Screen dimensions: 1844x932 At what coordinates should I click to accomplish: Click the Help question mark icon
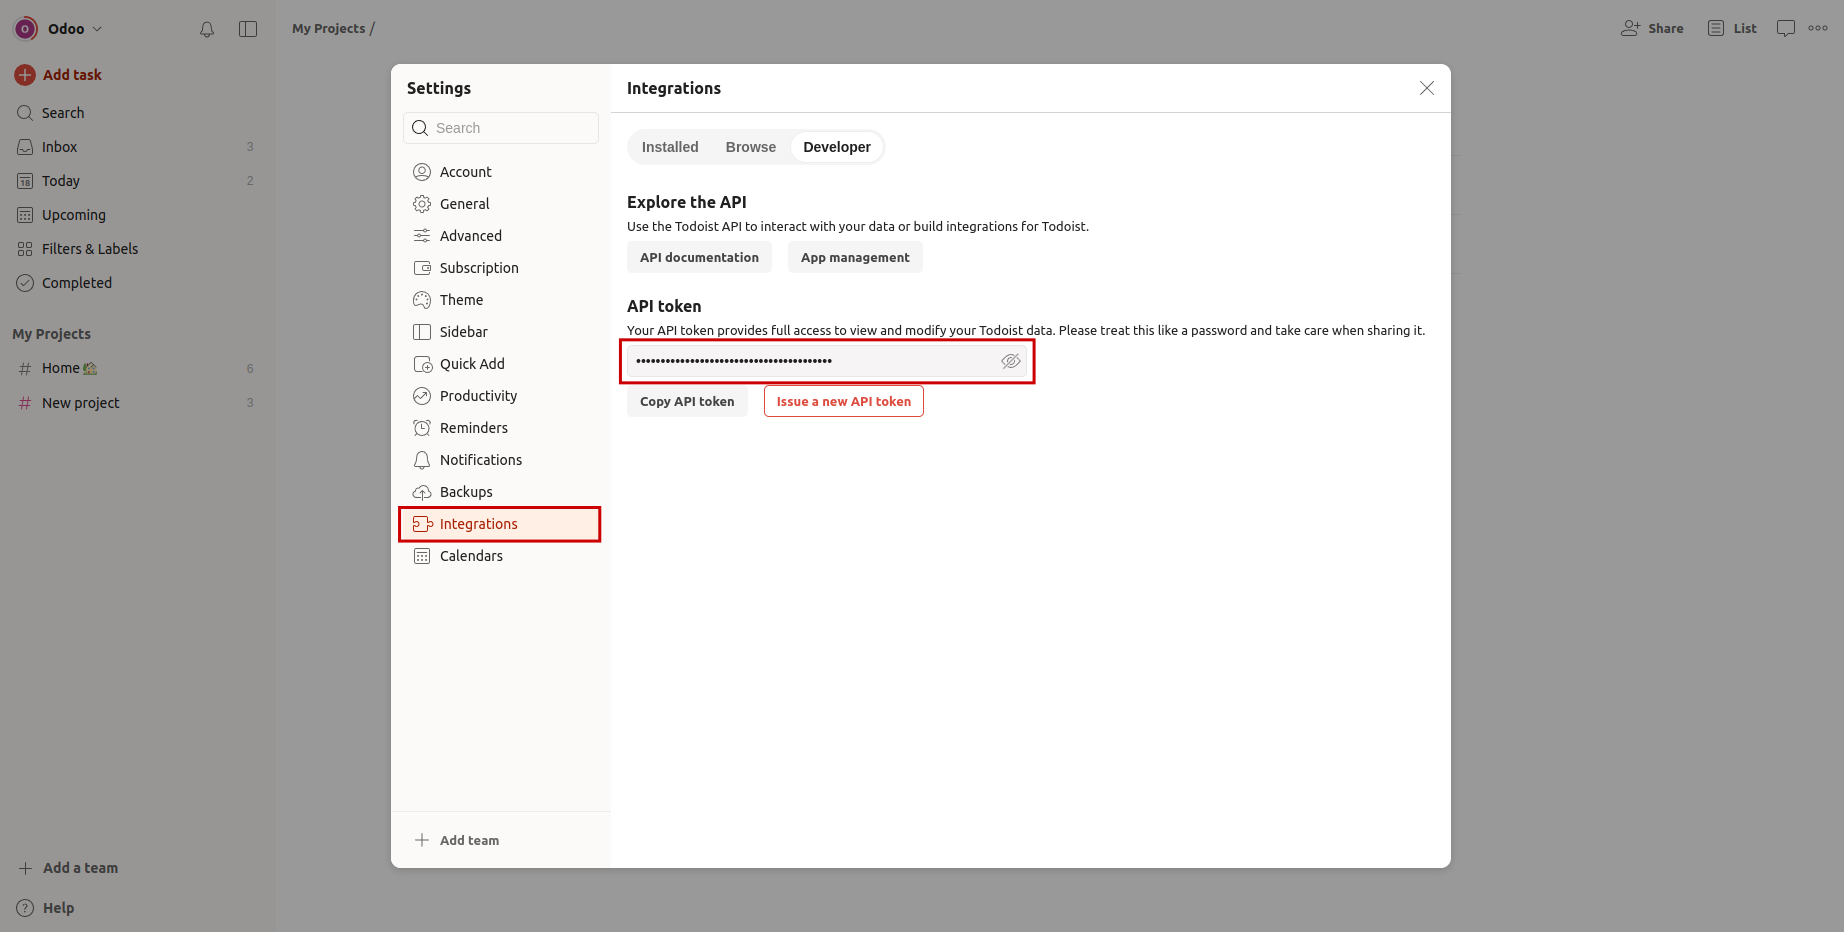click(x=25, y=908)
